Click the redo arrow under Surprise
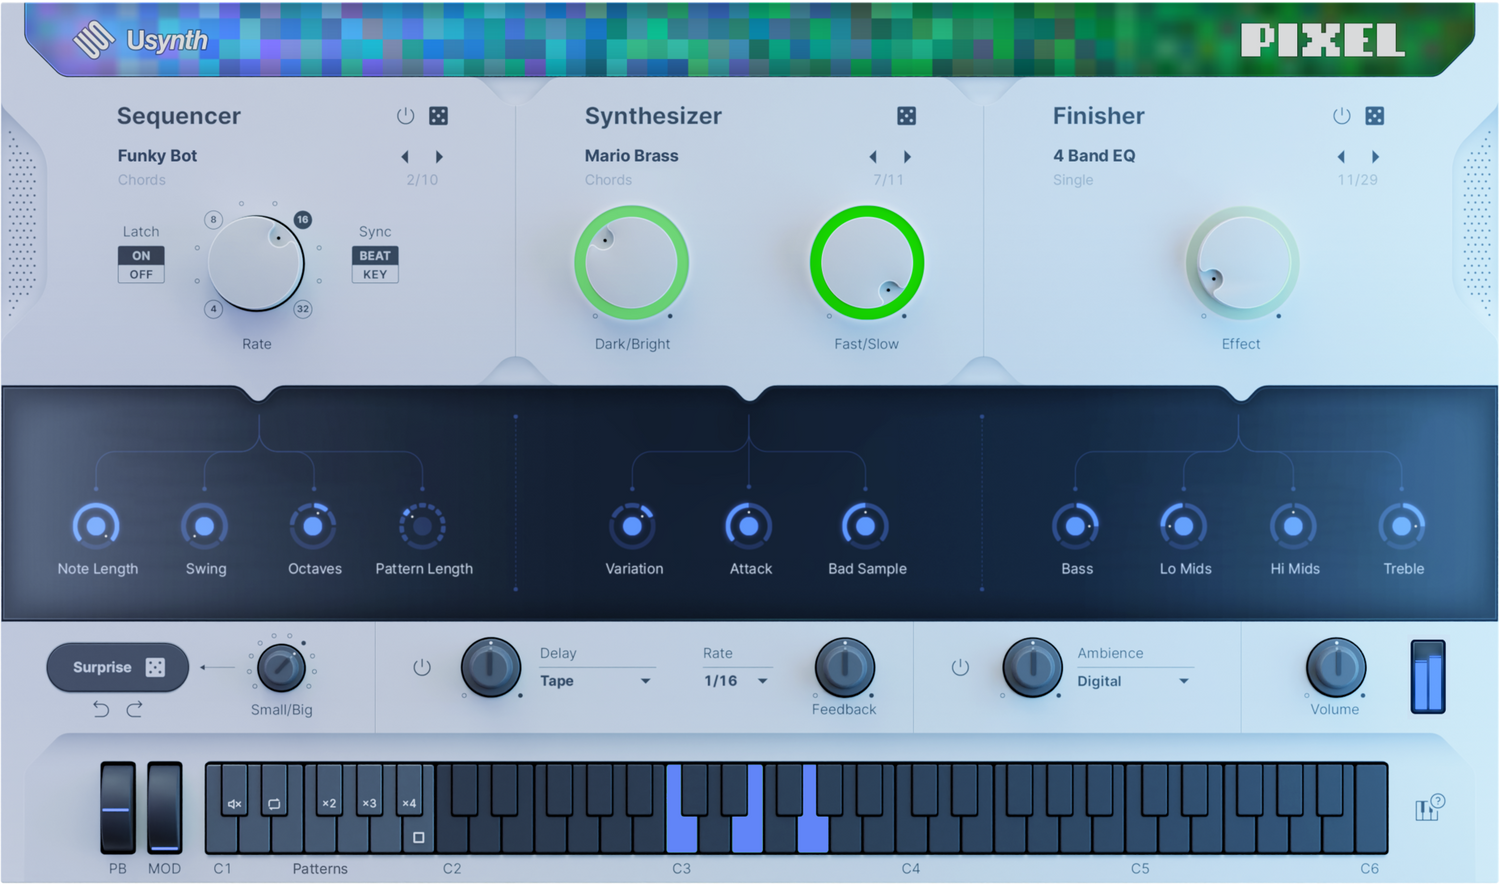Screen dimensions: 1500x884 pyautogui.click(x=133, y=709)
